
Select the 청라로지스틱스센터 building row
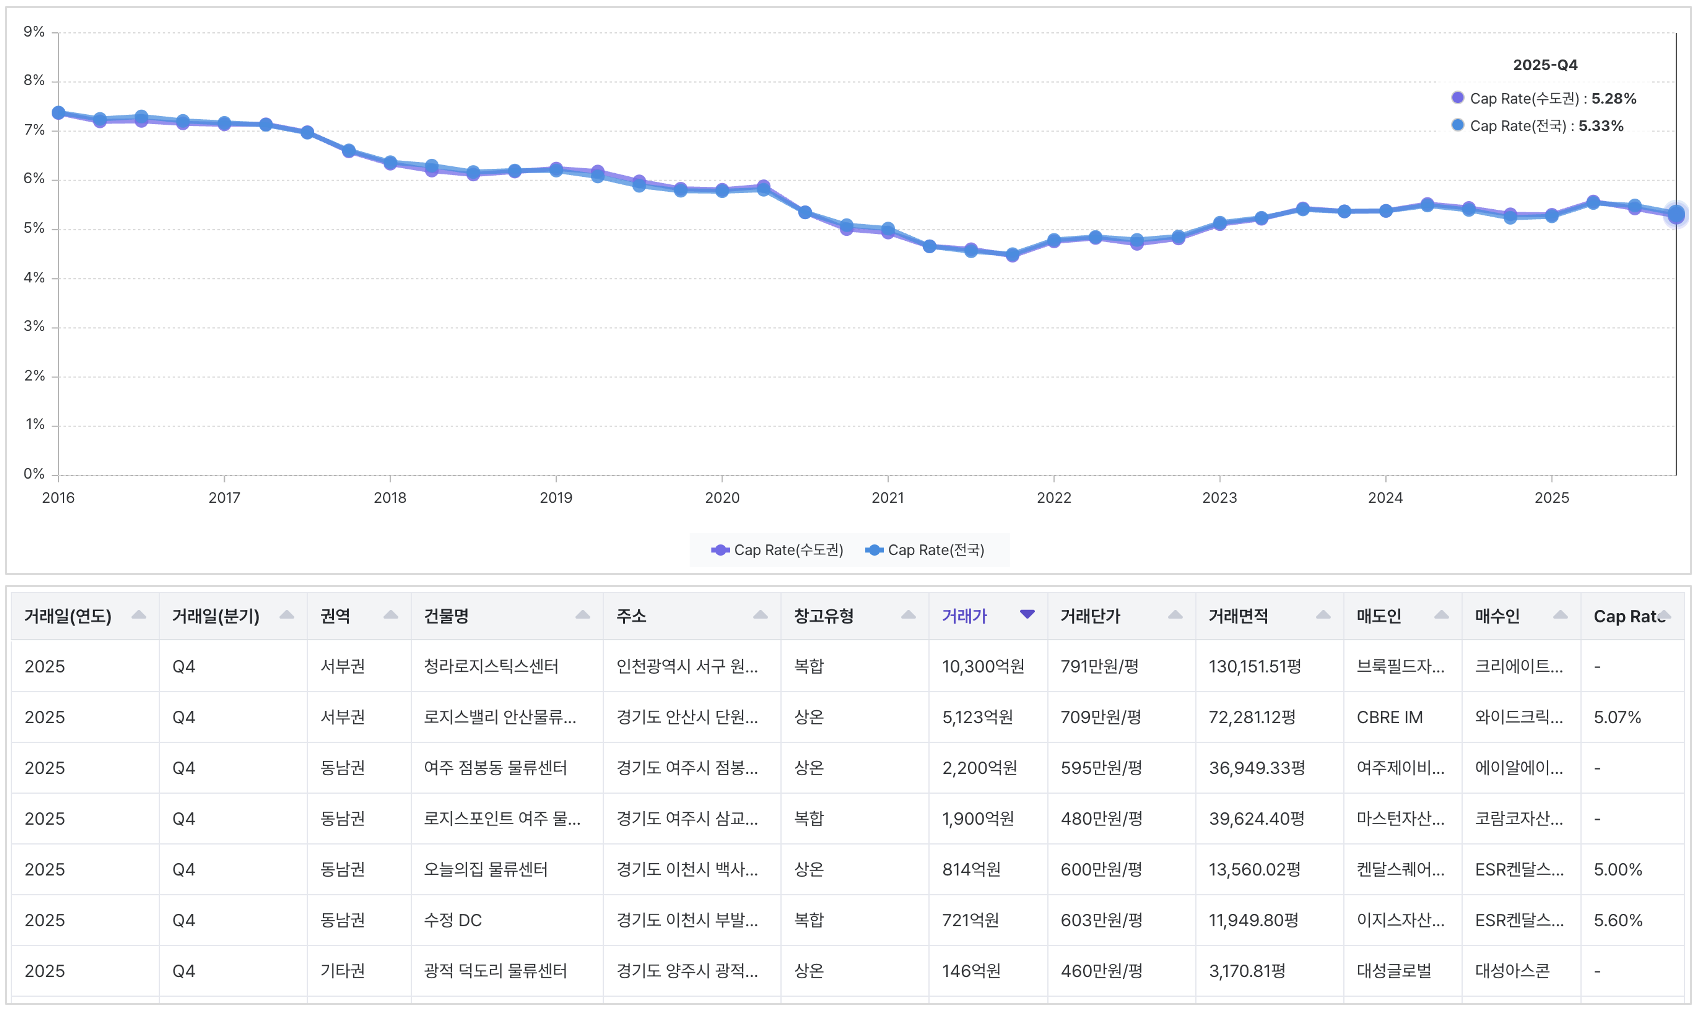click(x=491, y=666)
